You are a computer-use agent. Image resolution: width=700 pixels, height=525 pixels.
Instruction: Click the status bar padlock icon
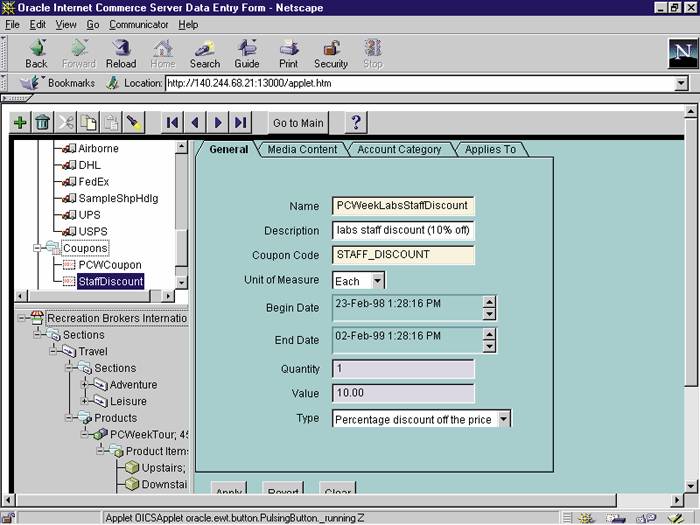pos(8,518)
